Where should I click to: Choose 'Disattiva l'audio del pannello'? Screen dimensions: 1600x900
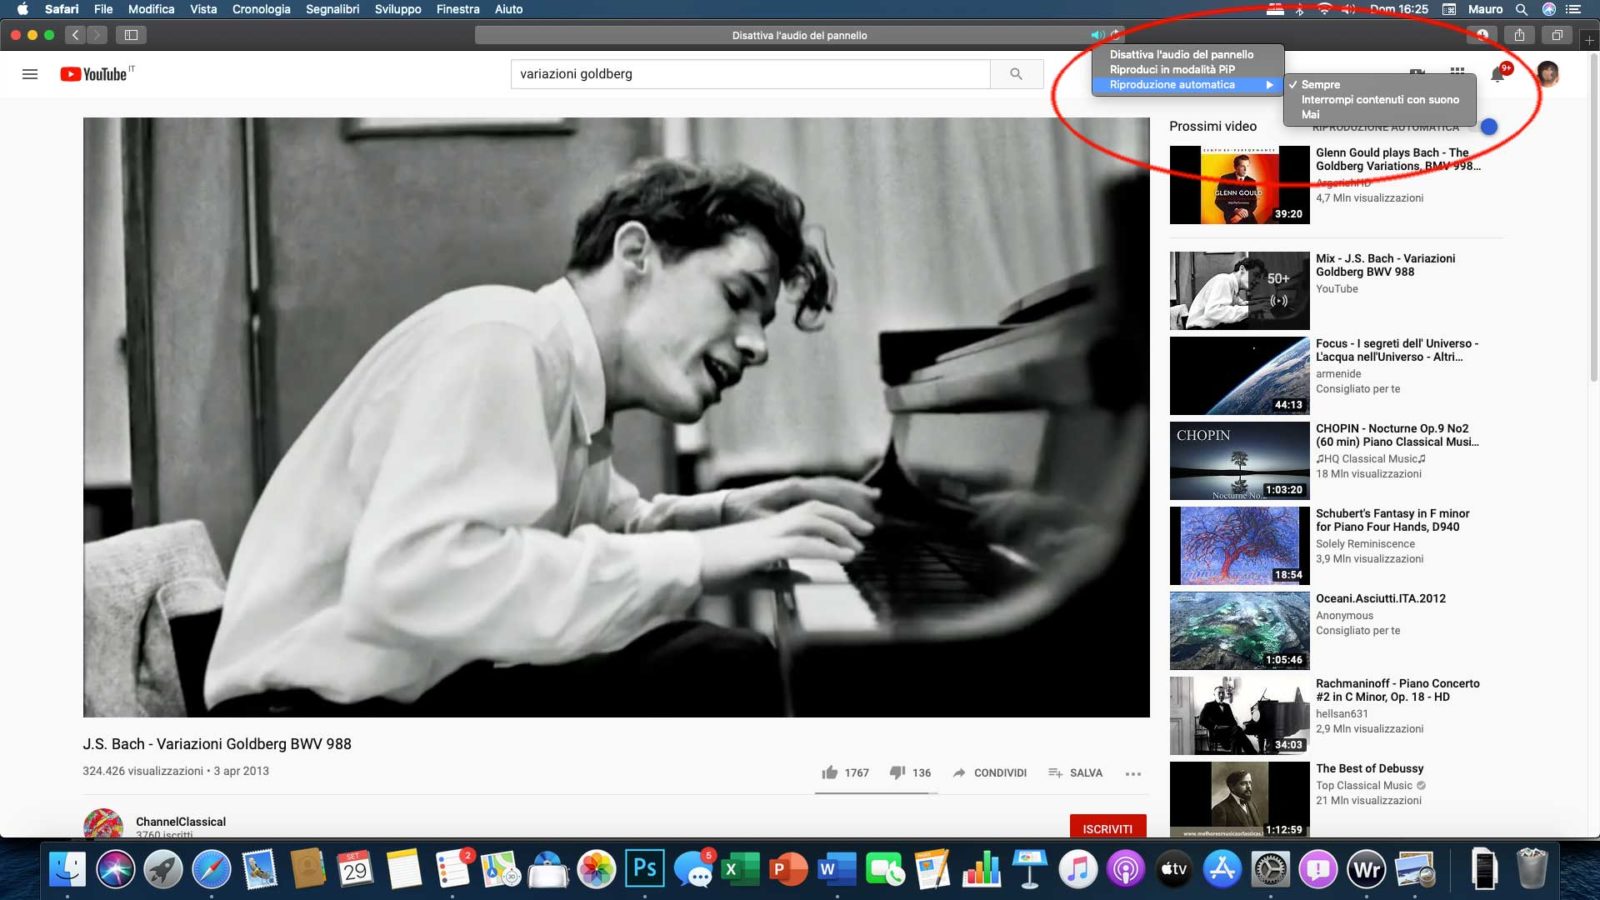1188,55
